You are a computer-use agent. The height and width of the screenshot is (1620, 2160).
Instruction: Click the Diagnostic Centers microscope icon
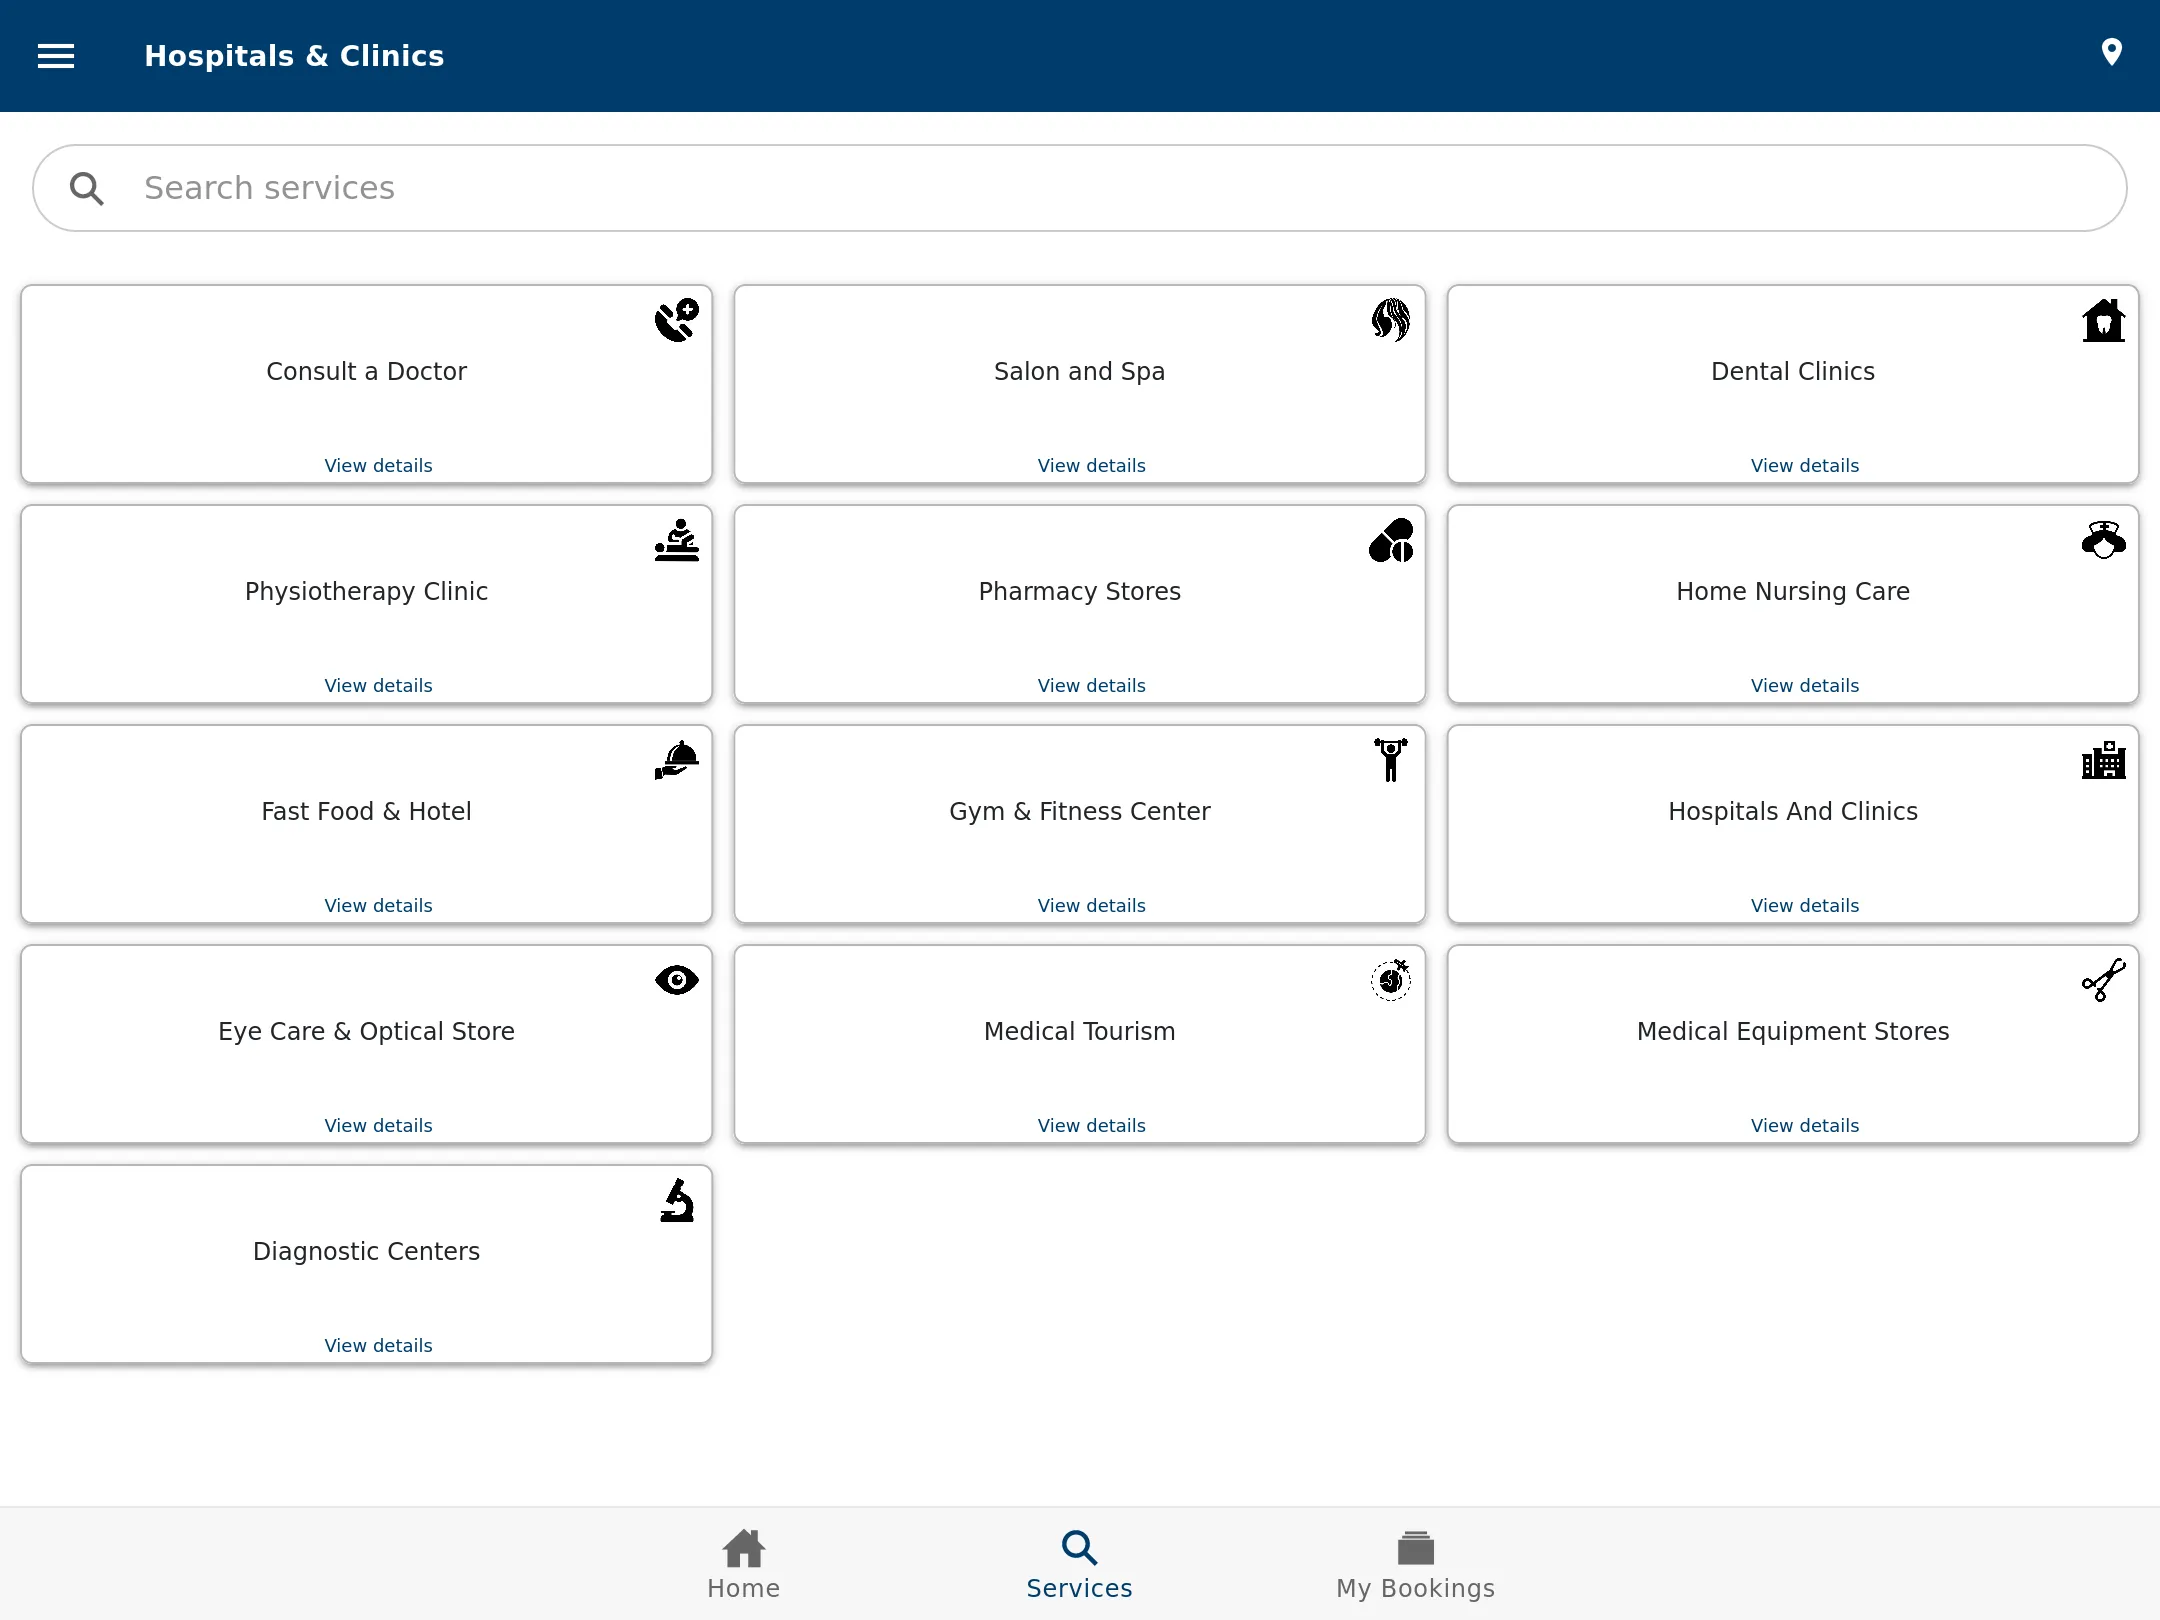coord(677,1200)
